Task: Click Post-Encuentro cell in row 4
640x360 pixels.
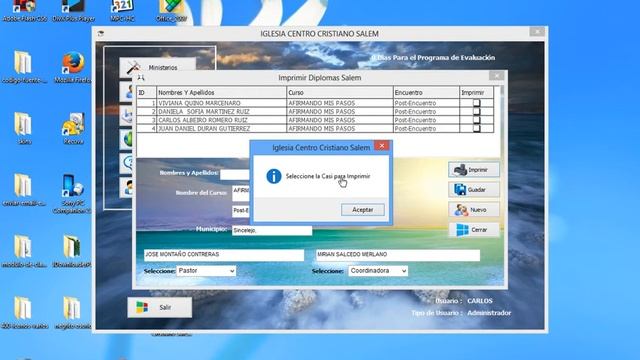Action: coord(426,129)
